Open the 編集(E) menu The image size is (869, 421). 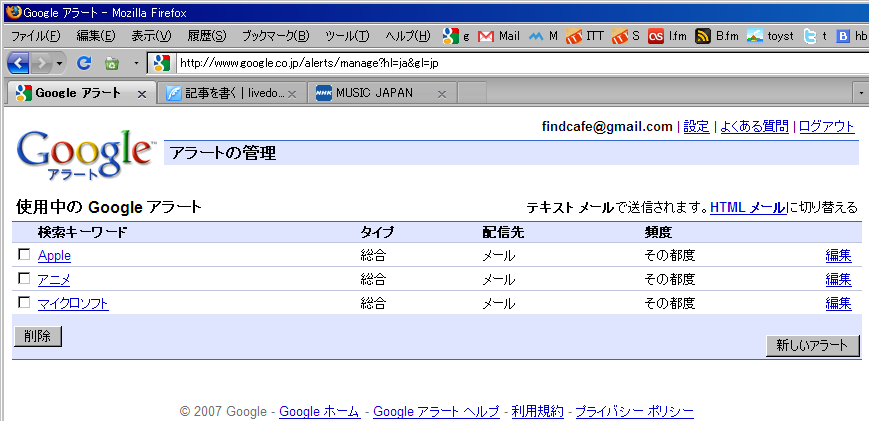coord(96,36)
